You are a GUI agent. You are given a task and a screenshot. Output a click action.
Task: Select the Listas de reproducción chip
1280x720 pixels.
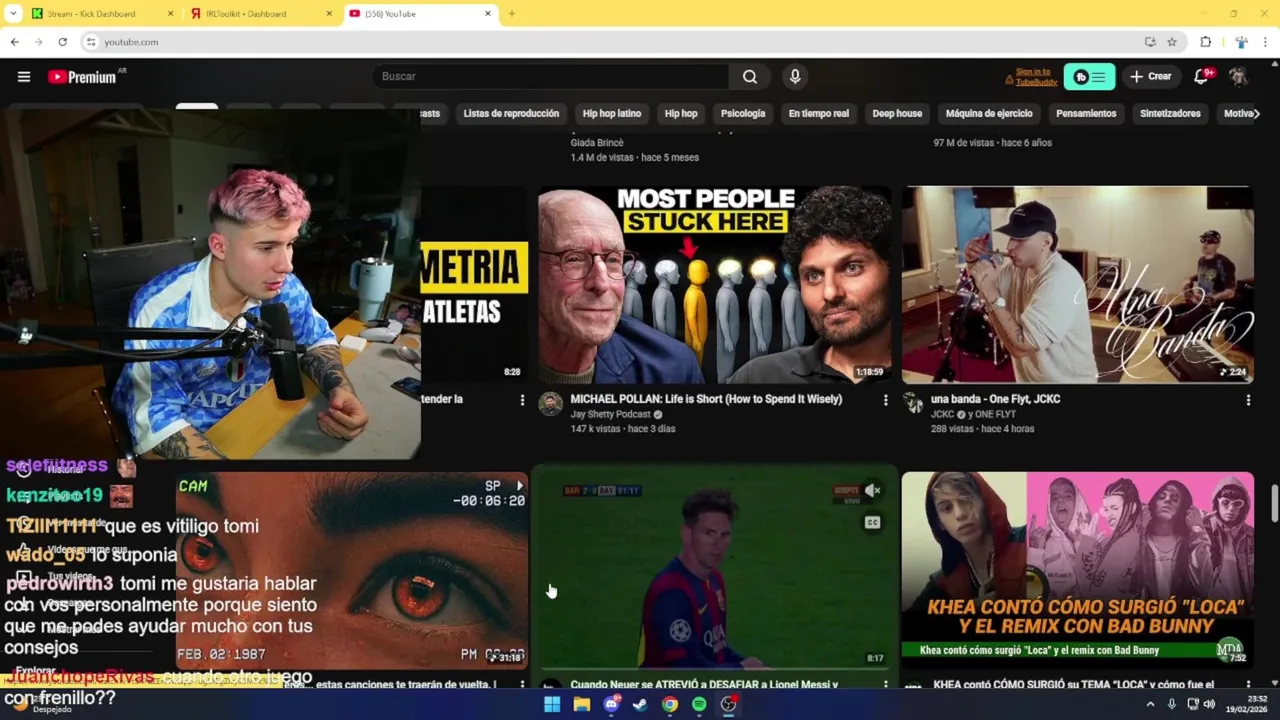[511, 114]
